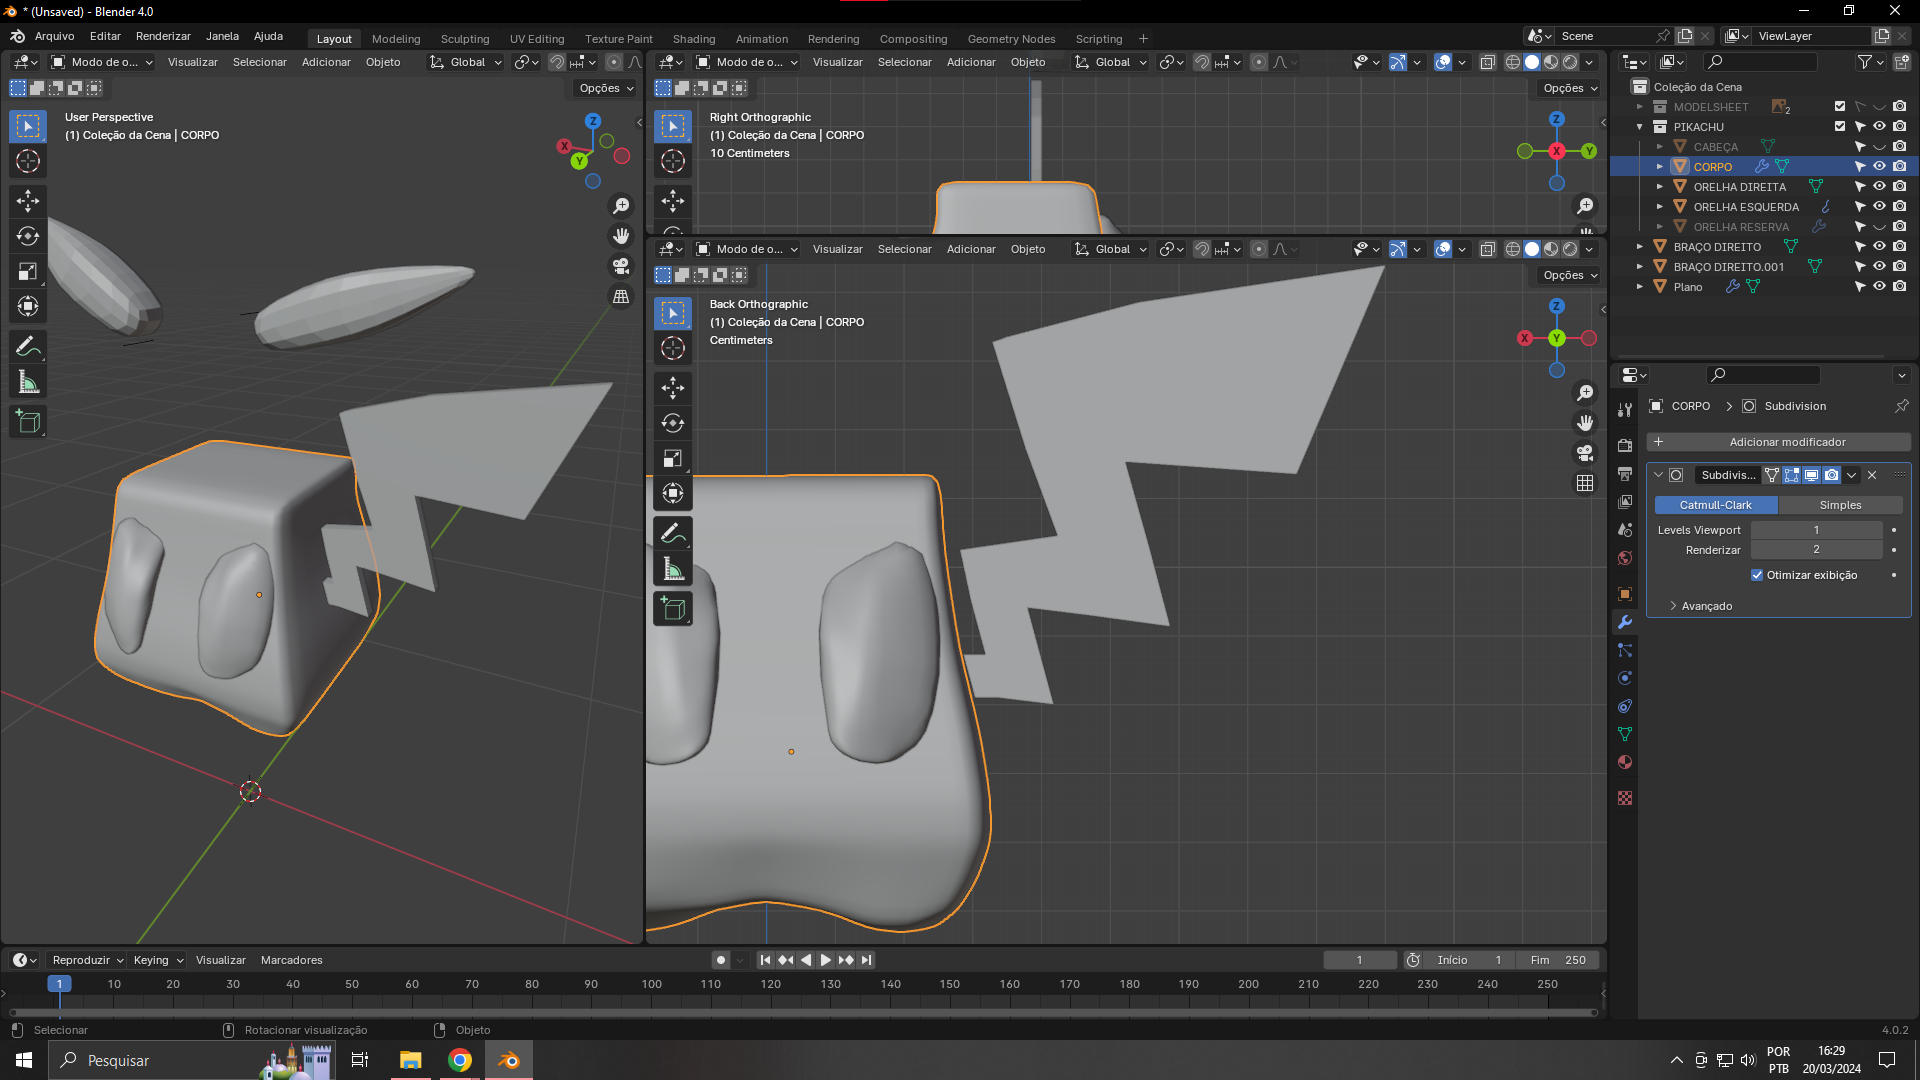Open the Renderizar menu

[163, 36]
